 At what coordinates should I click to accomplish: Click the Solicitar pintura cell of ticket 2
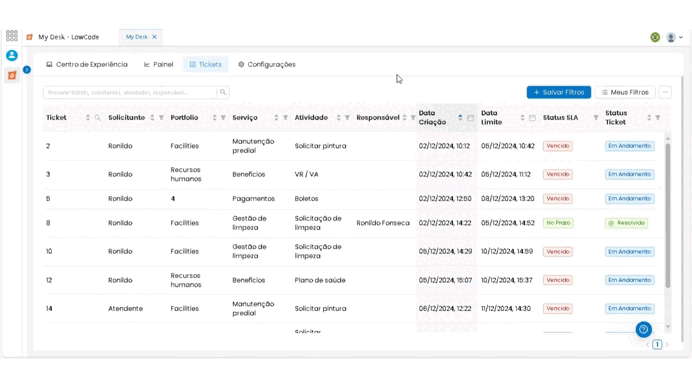point(320,146)
